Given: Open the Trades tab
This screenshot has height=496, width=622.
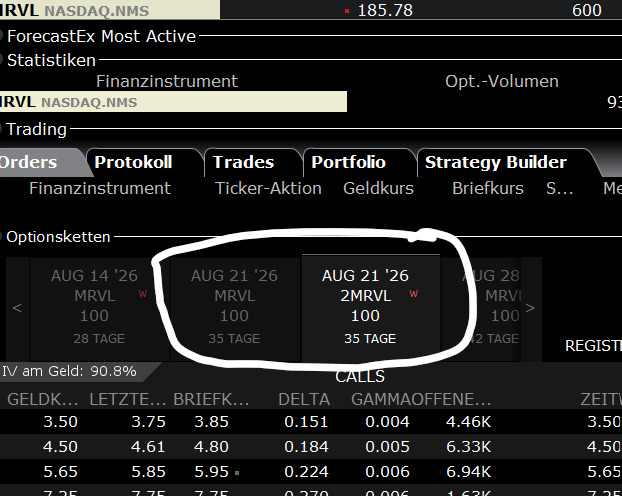Looking at the screenshot, I should click(x=243, y=162).
